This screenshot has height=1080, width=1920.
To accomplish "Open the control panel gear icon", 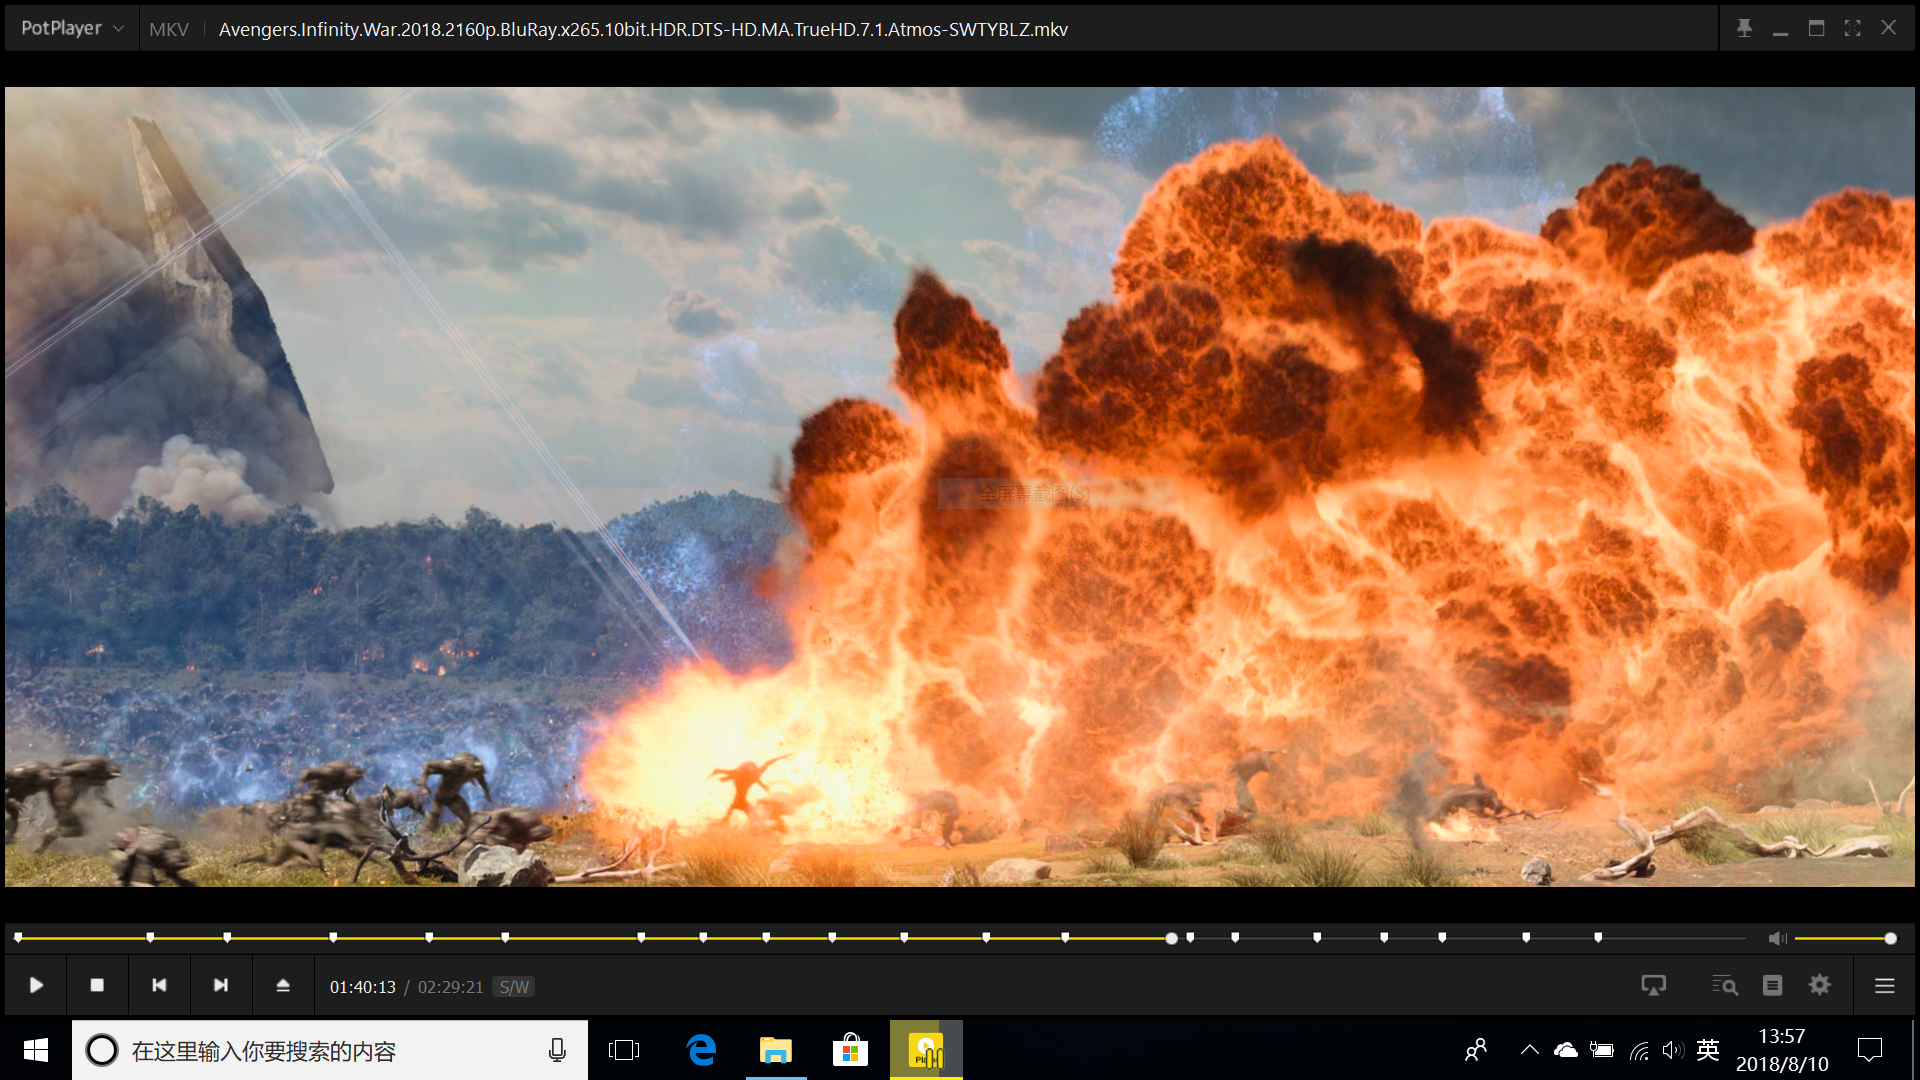I will tap(1820, 985).
